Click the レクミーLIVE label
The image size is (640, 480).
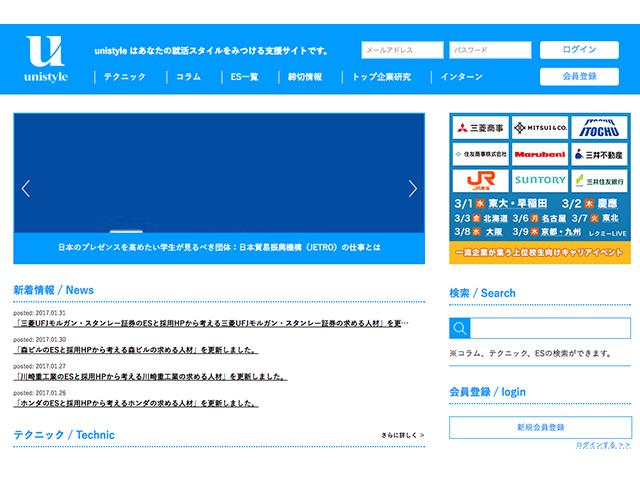point(607,233)
